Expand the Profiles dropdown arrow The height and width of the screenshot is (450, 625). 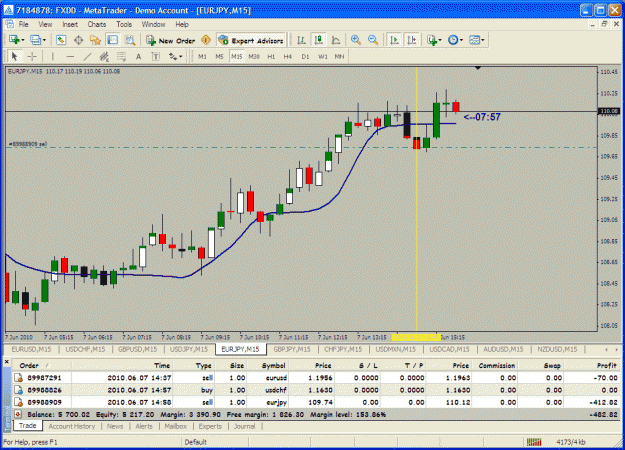click(44, 40)
